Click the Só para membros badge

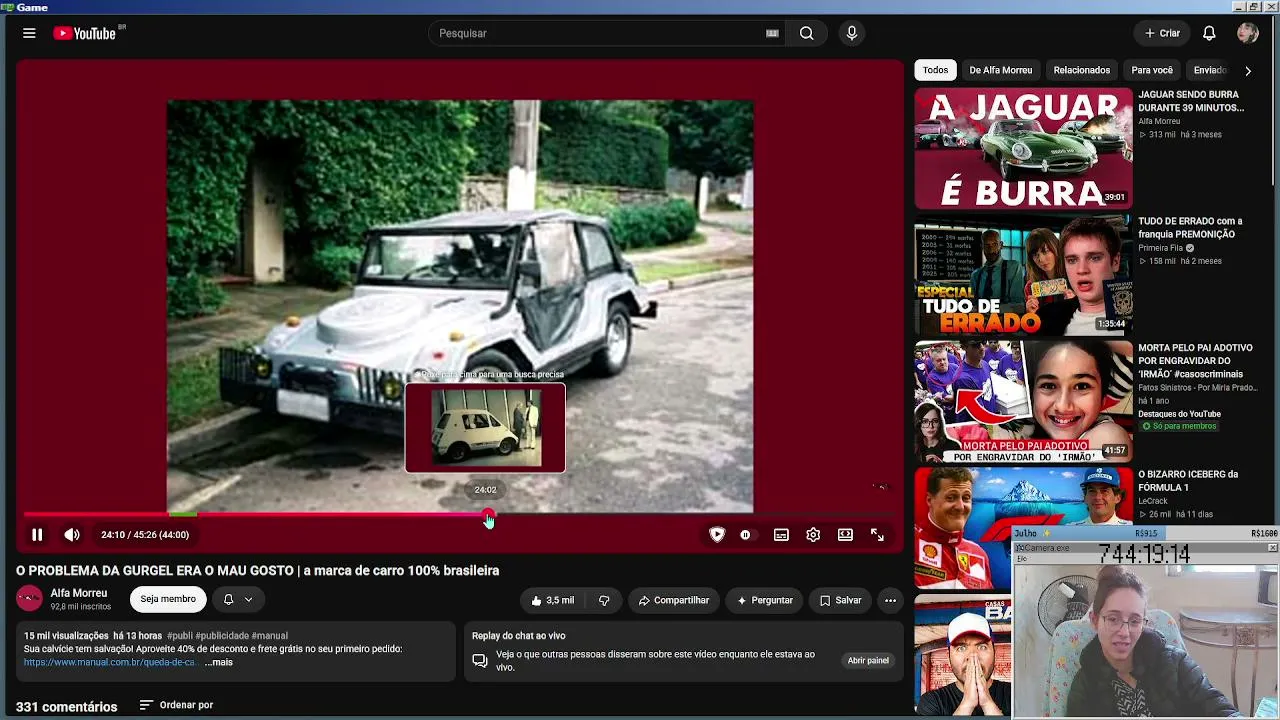click(x=1179, y=426)
